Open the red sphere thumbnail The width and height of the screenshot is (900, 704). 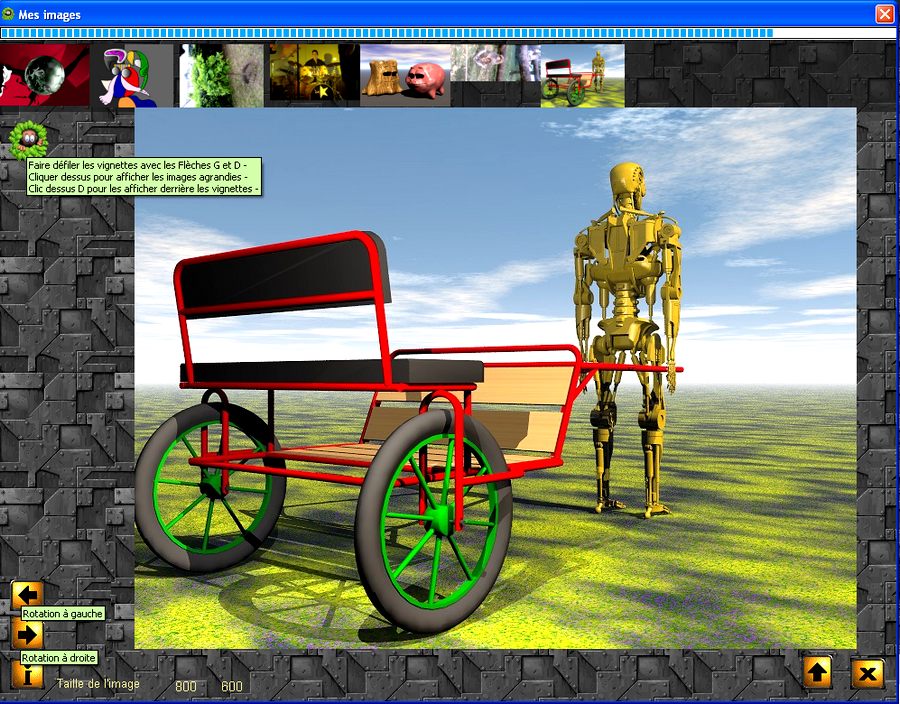(45, 75)
